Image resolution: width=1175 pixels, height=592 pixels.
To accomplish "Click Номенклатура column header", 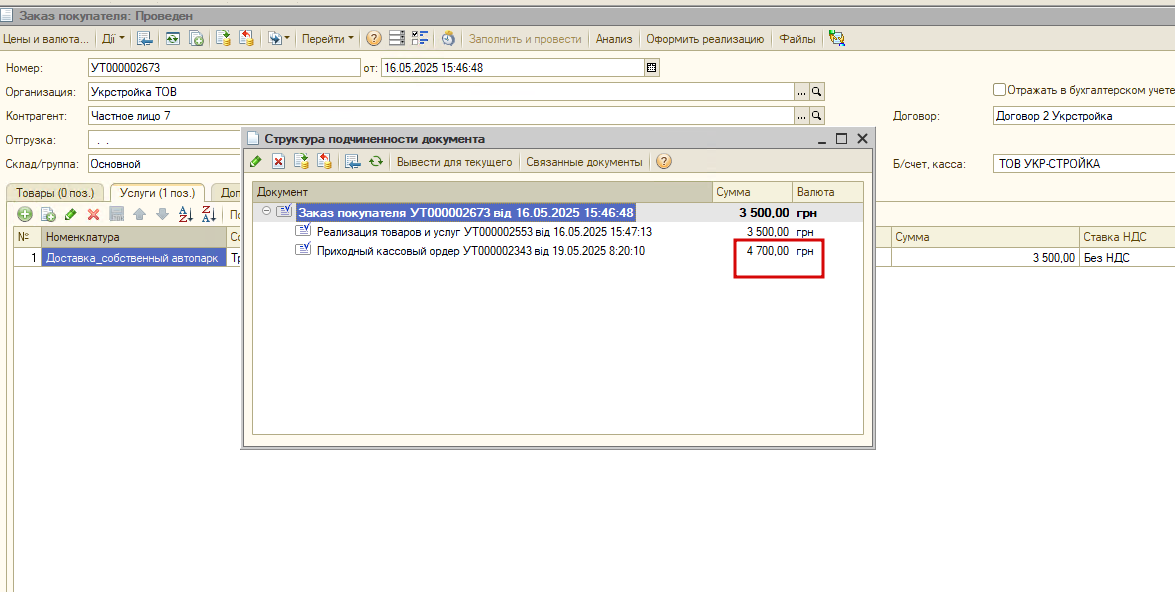I will pos(133,237).
